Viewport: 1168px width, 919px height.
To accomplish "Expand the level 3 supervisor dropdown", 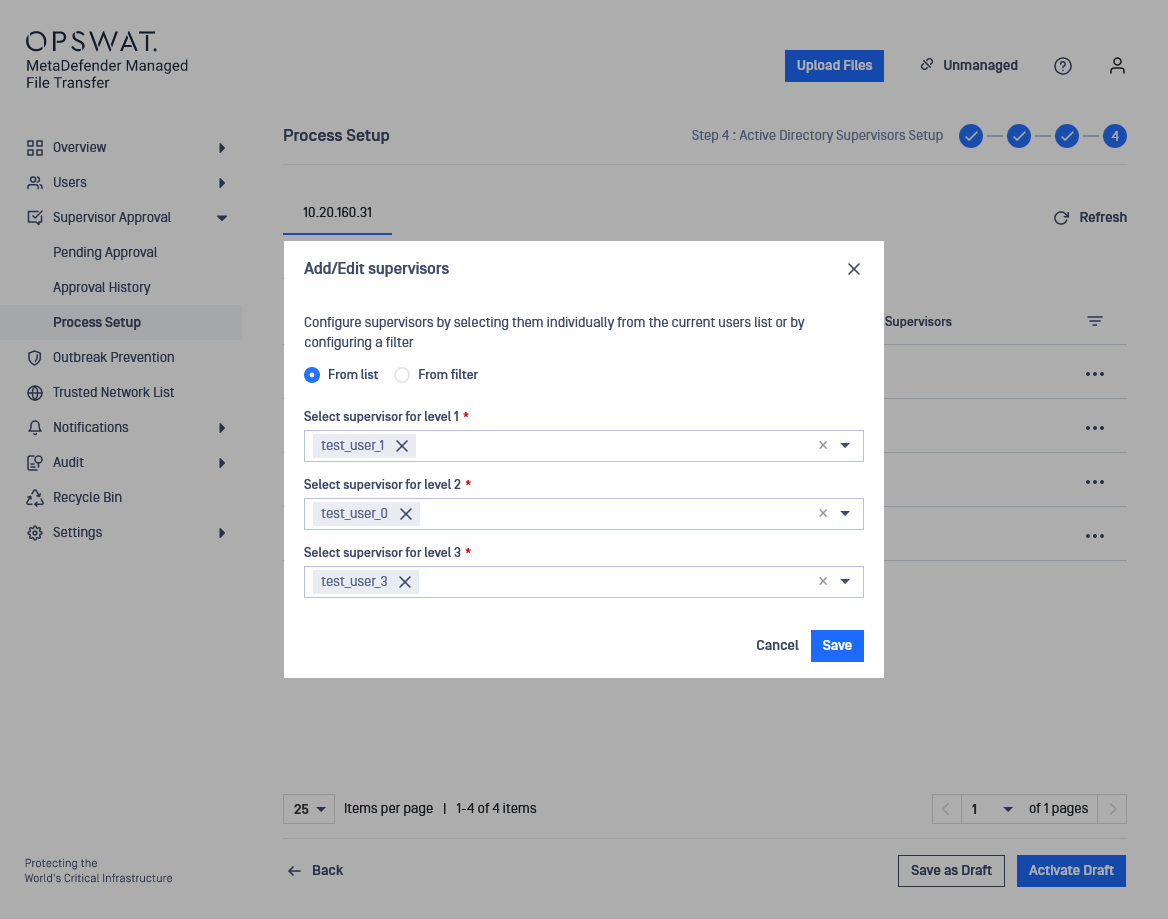I will coord(845,582).
